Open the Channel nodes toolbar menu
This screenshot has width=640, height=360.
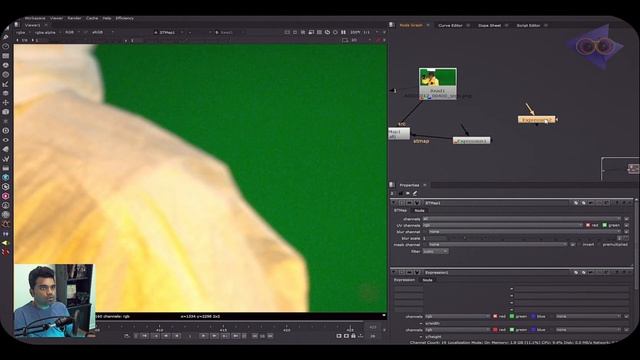[6, 56]
